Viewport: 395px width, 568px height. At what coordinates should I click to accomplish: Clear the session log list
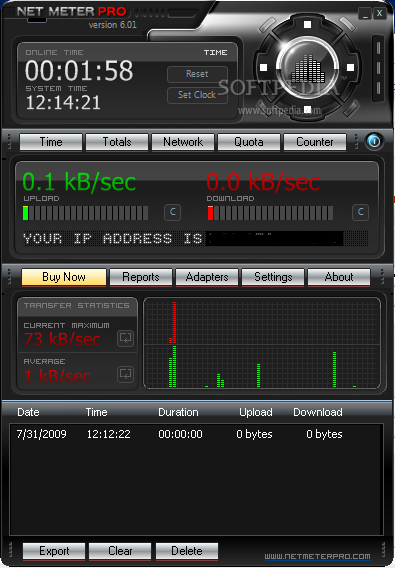(x=120, y=551)
